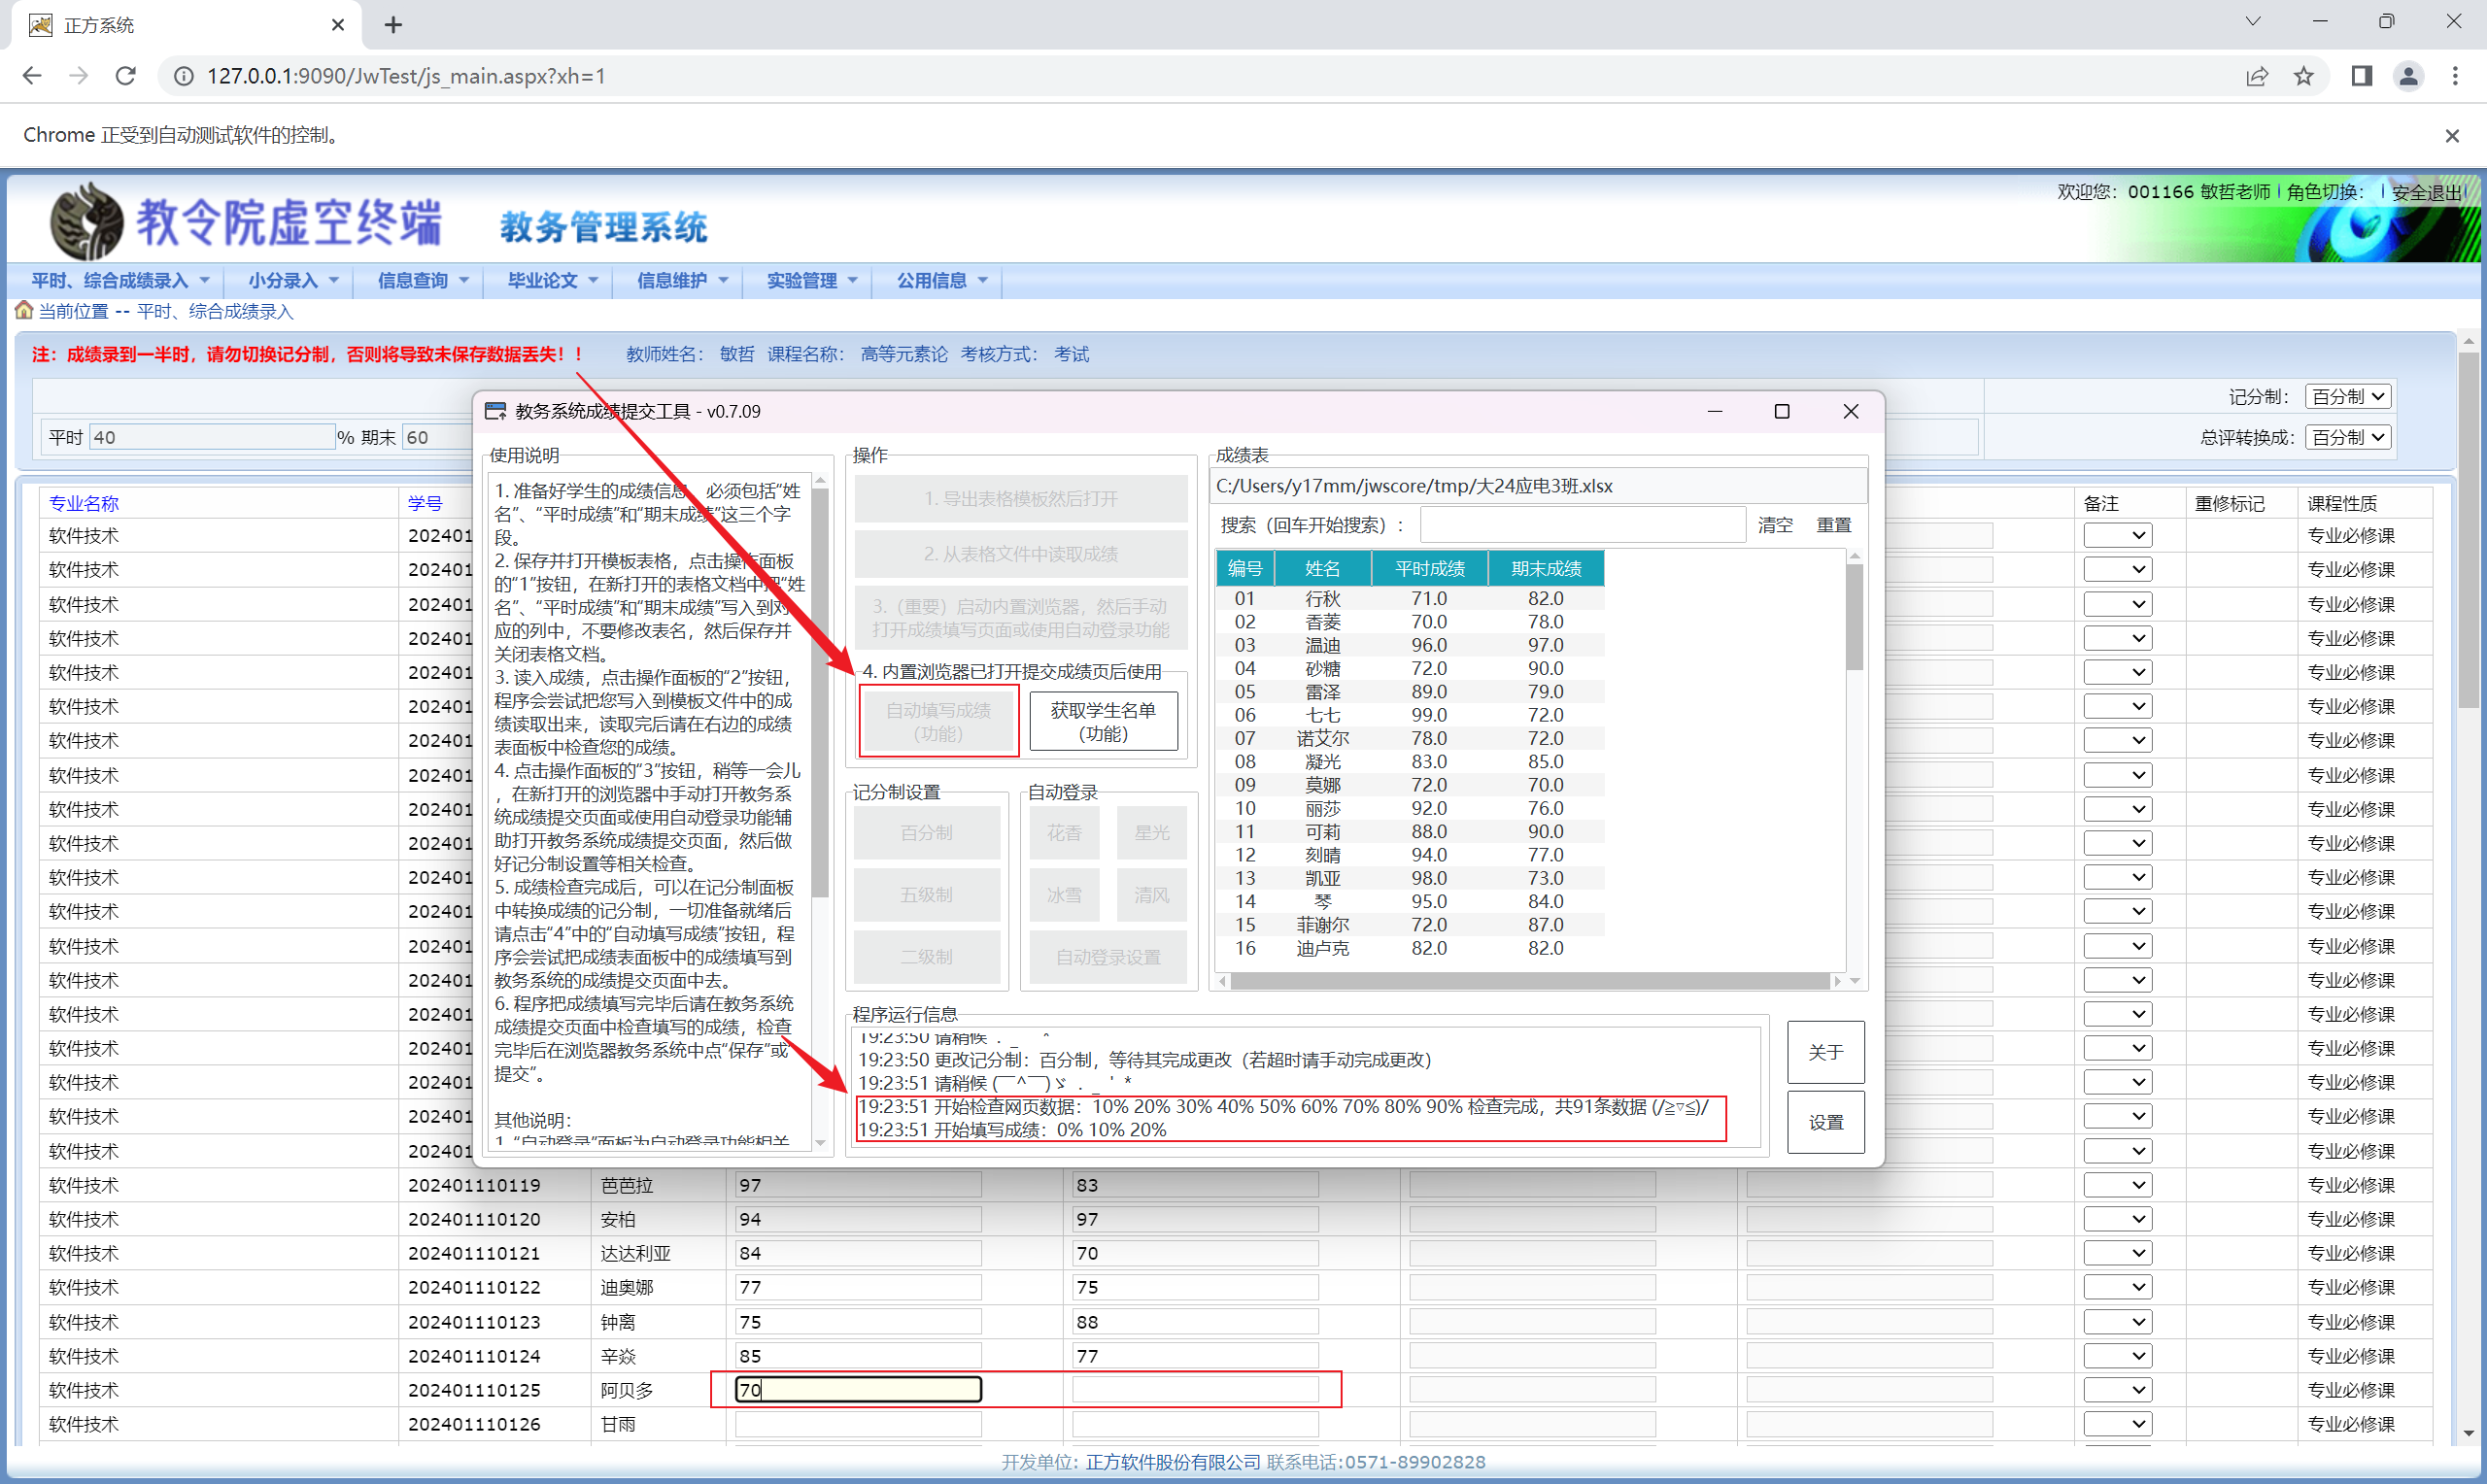Click the home icon beside 当前位置

24,311
